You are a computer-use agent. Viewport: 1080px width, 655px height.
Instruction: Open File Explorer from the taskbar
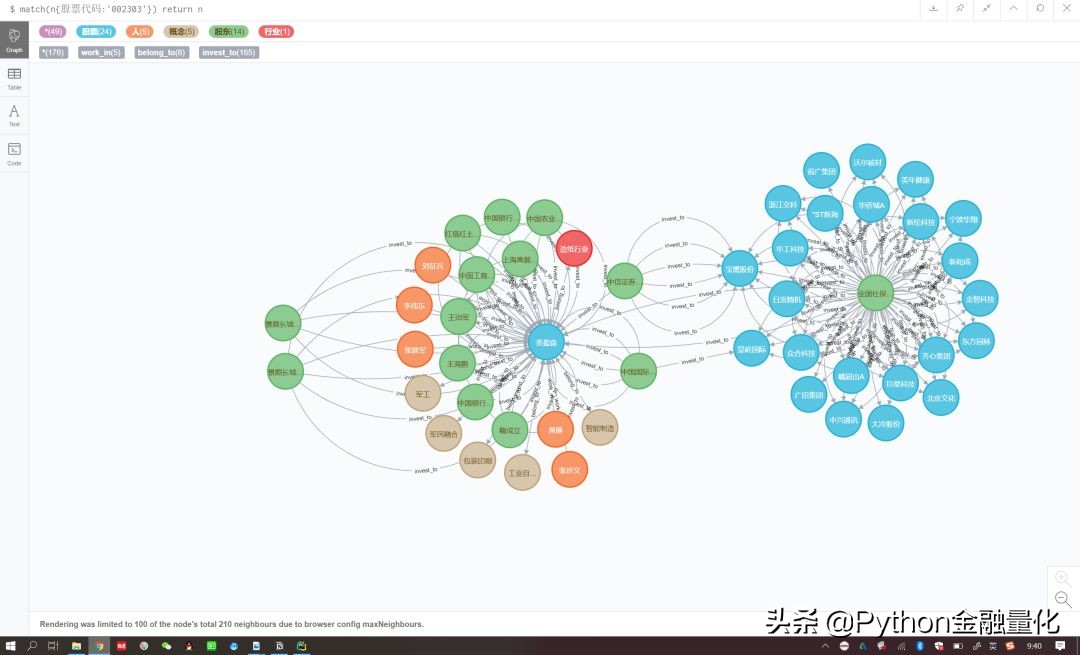(x=77, y=646)
